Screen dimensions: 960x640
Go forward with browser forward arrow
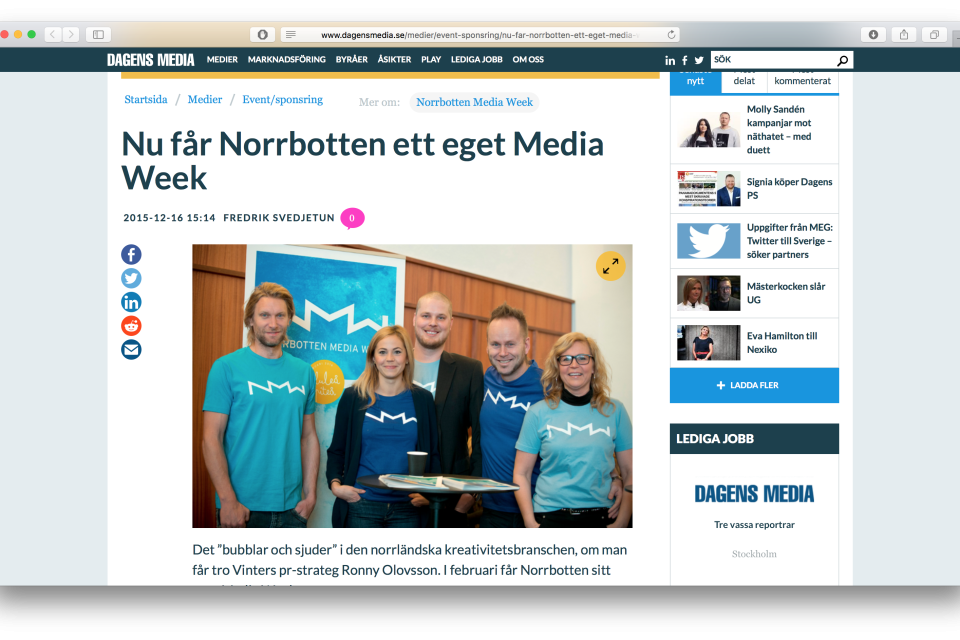tap(70, 34)
